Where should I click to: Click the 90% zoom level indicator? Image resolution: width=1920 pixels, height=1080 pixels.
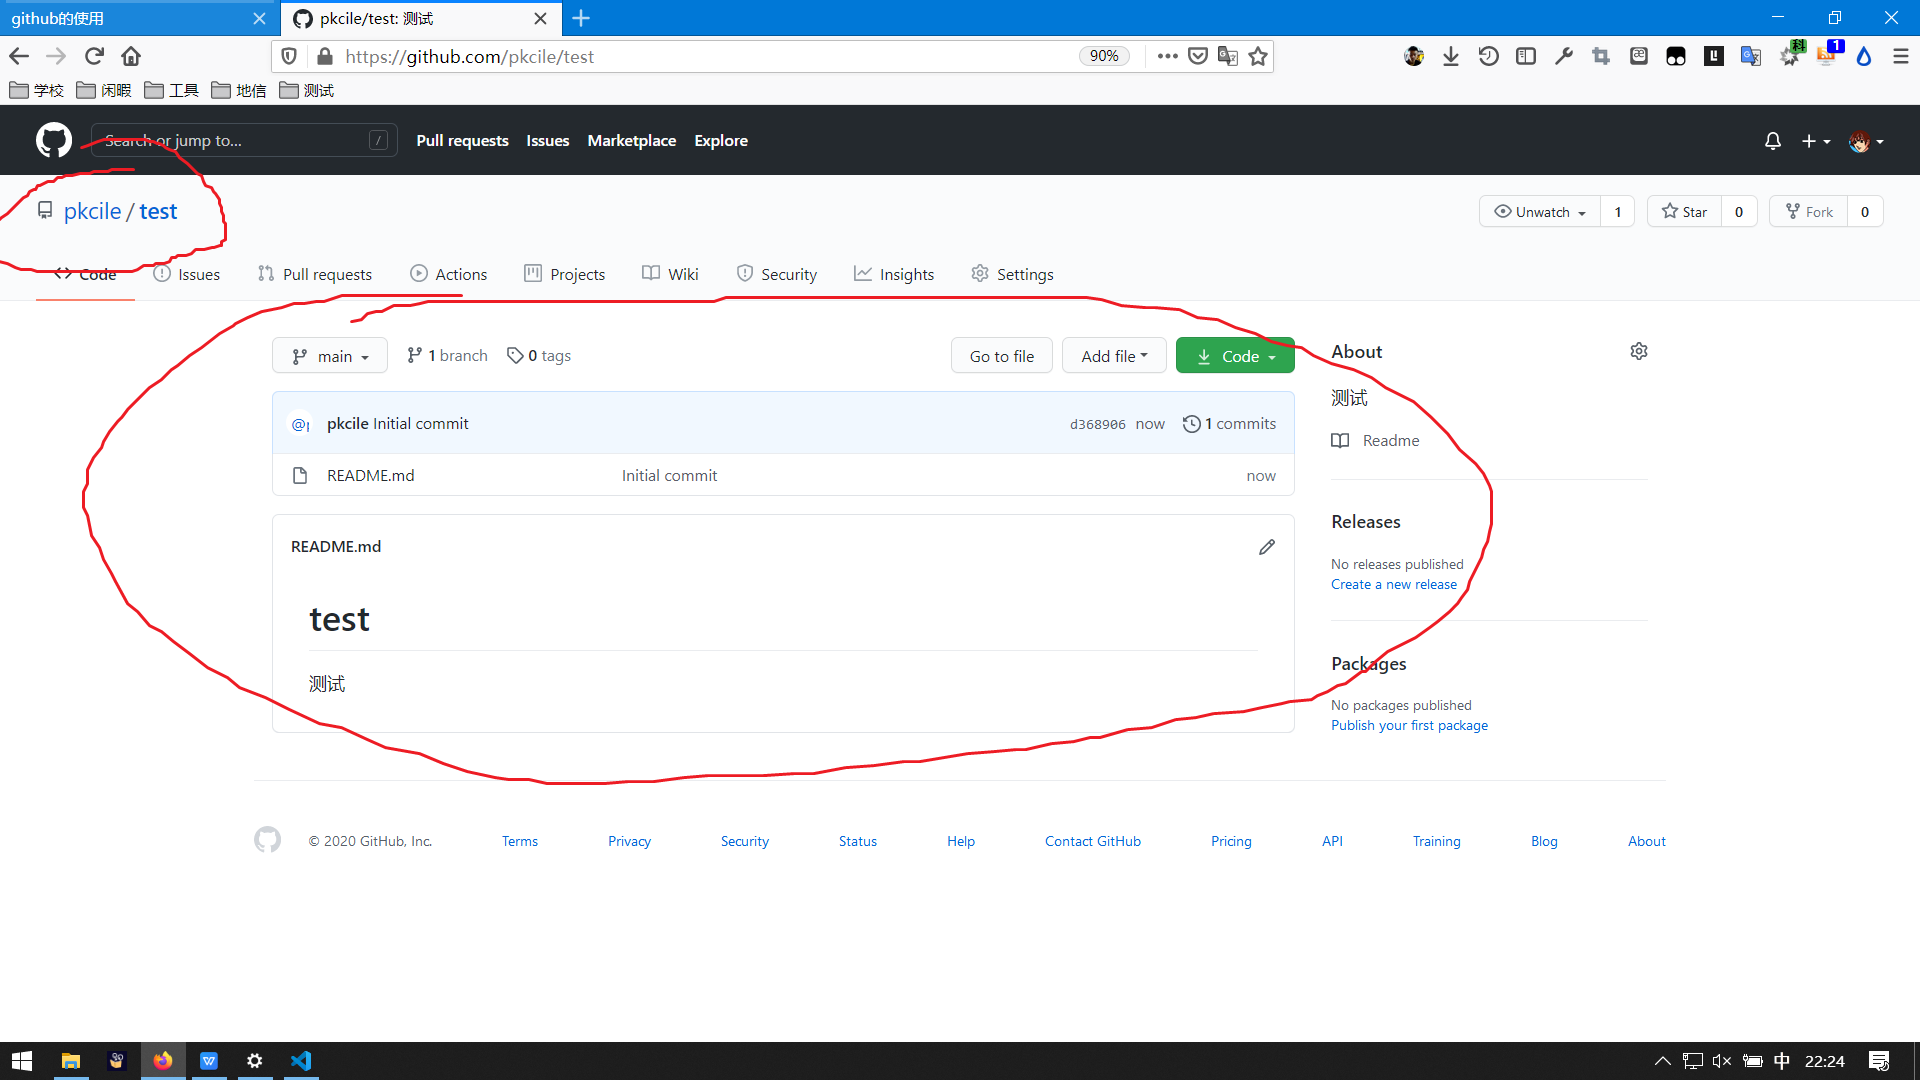point(1104,56)
